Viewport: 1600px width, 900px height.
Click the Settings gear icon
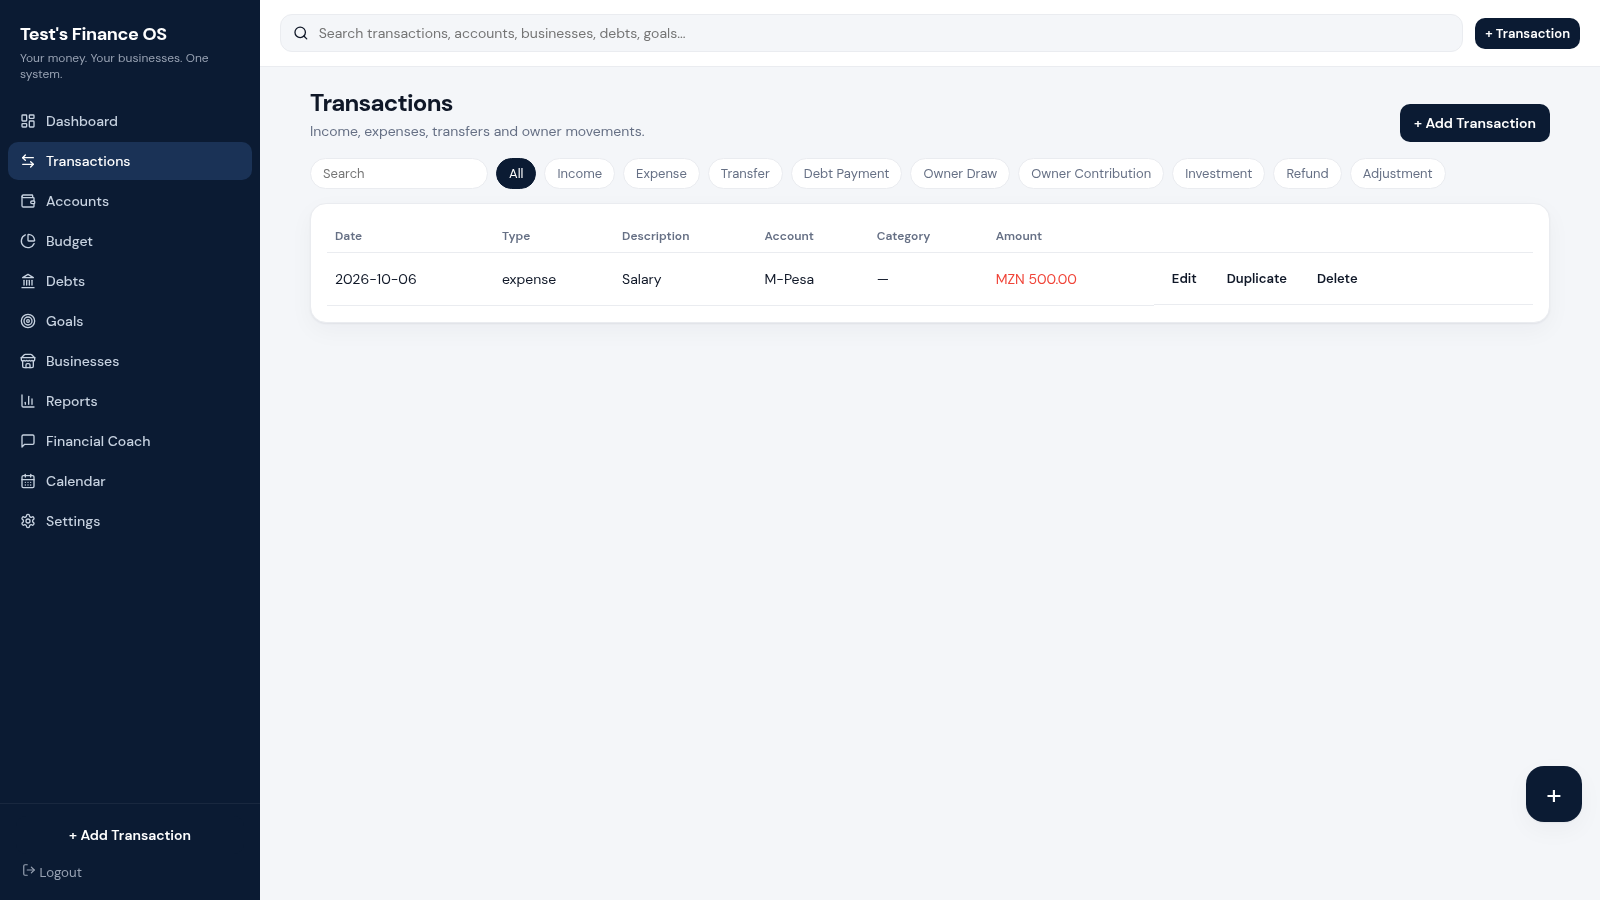click(x=28, y=521)
